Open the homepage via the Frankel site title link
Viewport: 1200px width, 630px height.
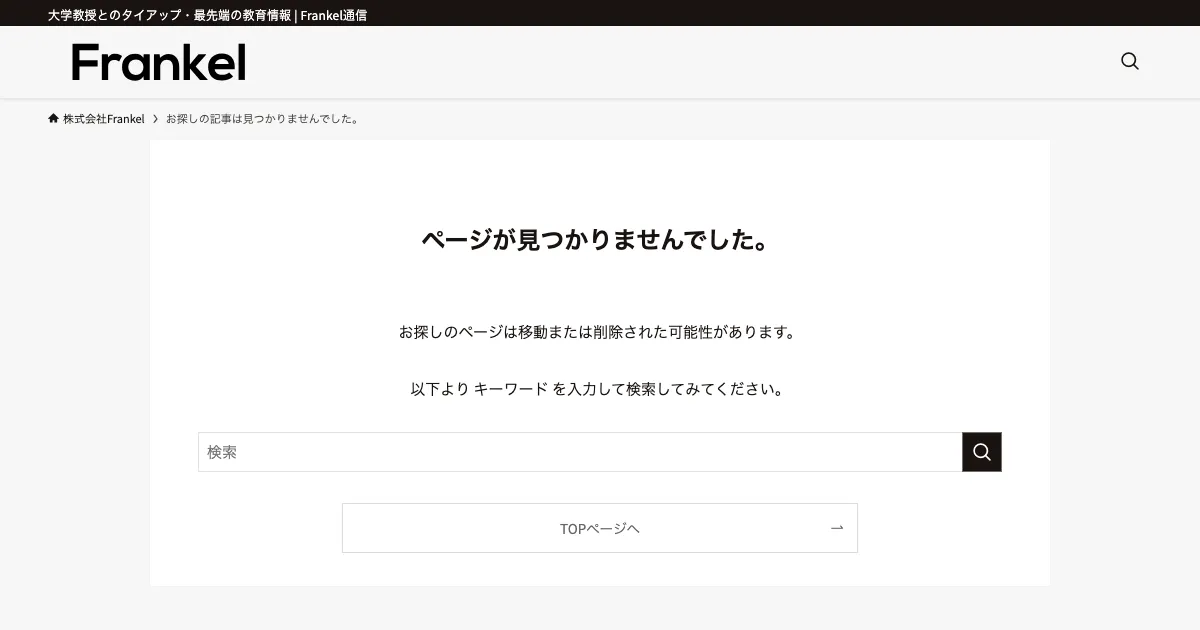tap(157, 62)
